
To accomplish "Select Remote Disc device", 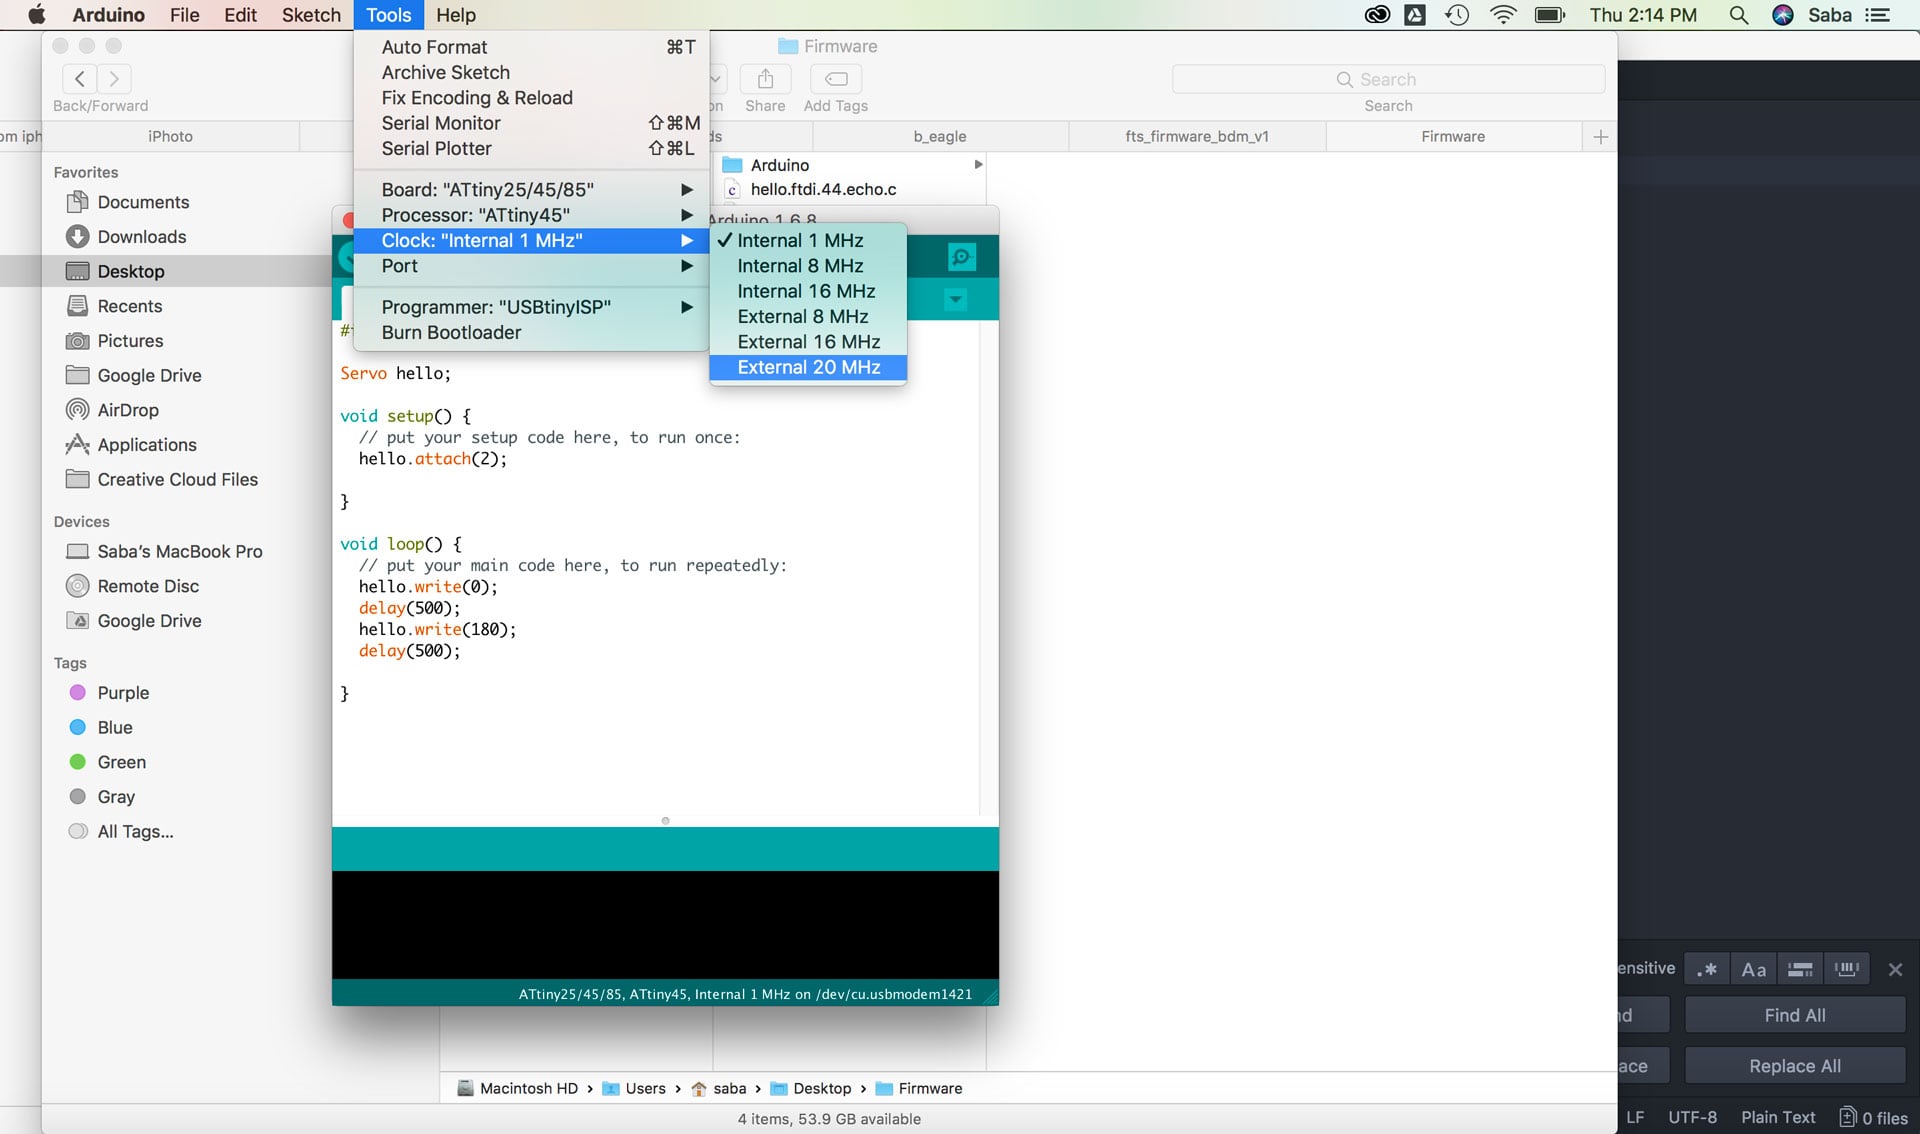I will point(148,586).
